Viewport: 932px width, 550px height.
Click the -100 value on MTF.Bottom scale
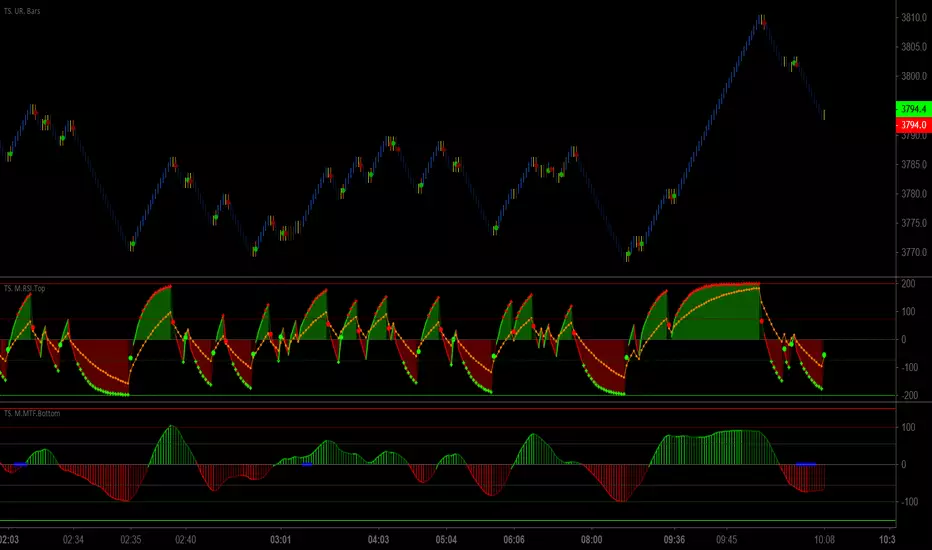coord(910,502)
